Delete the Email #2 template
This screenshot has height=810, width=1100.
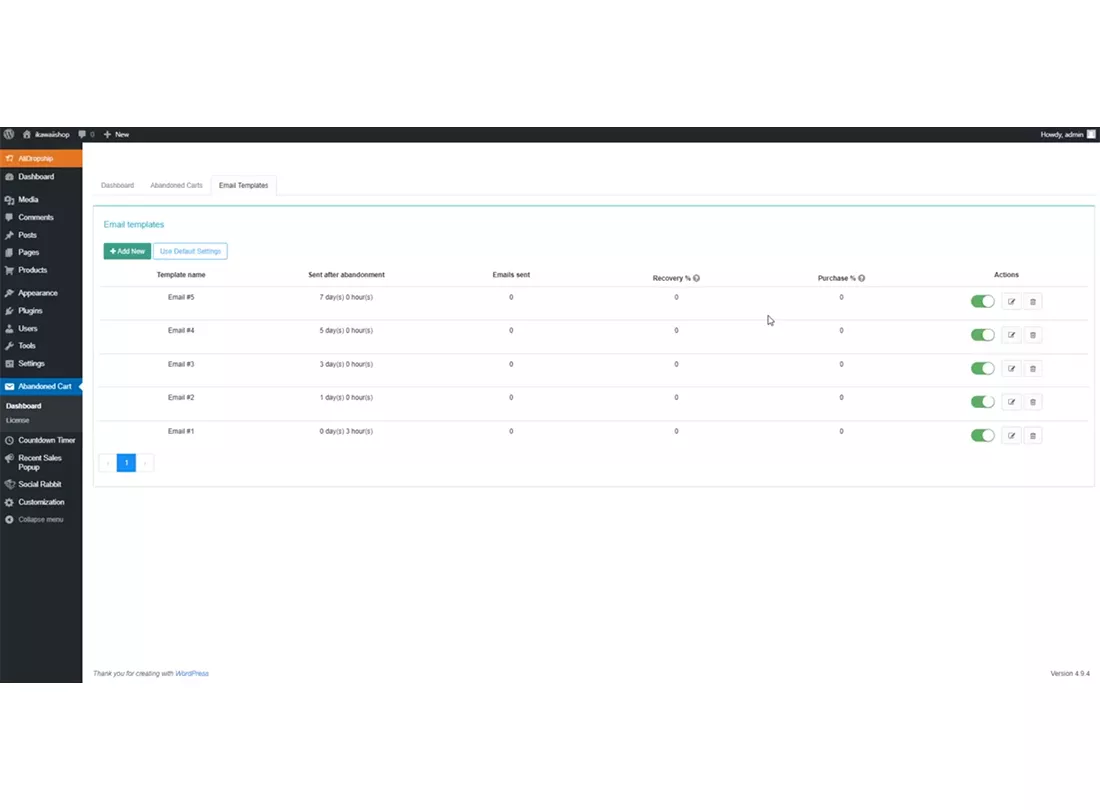pos(1033,402)
